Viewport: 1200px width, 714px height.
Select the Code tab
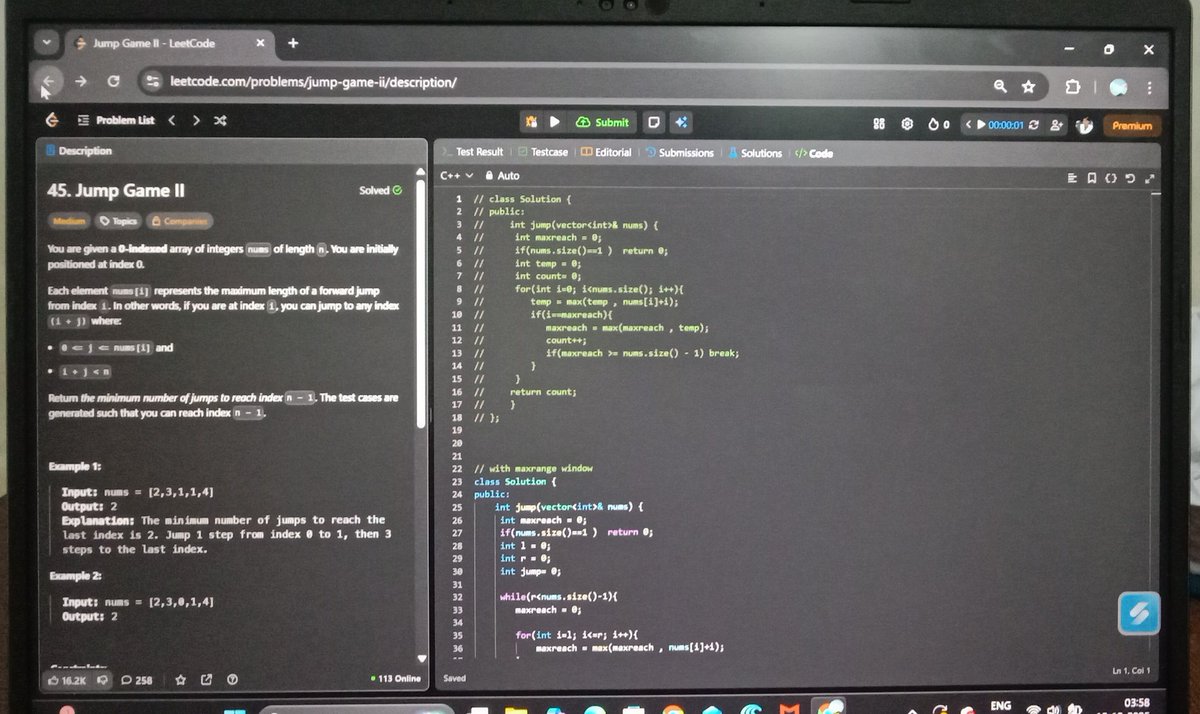814,153
